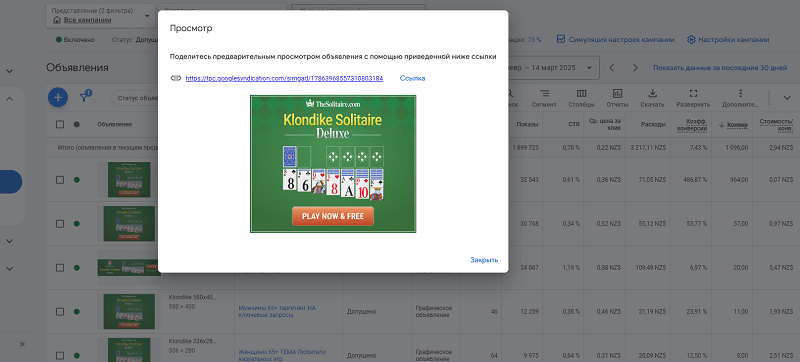Screen dimensions: 800x362
Task: Click the Объявление column header
Action: [115, 124]
